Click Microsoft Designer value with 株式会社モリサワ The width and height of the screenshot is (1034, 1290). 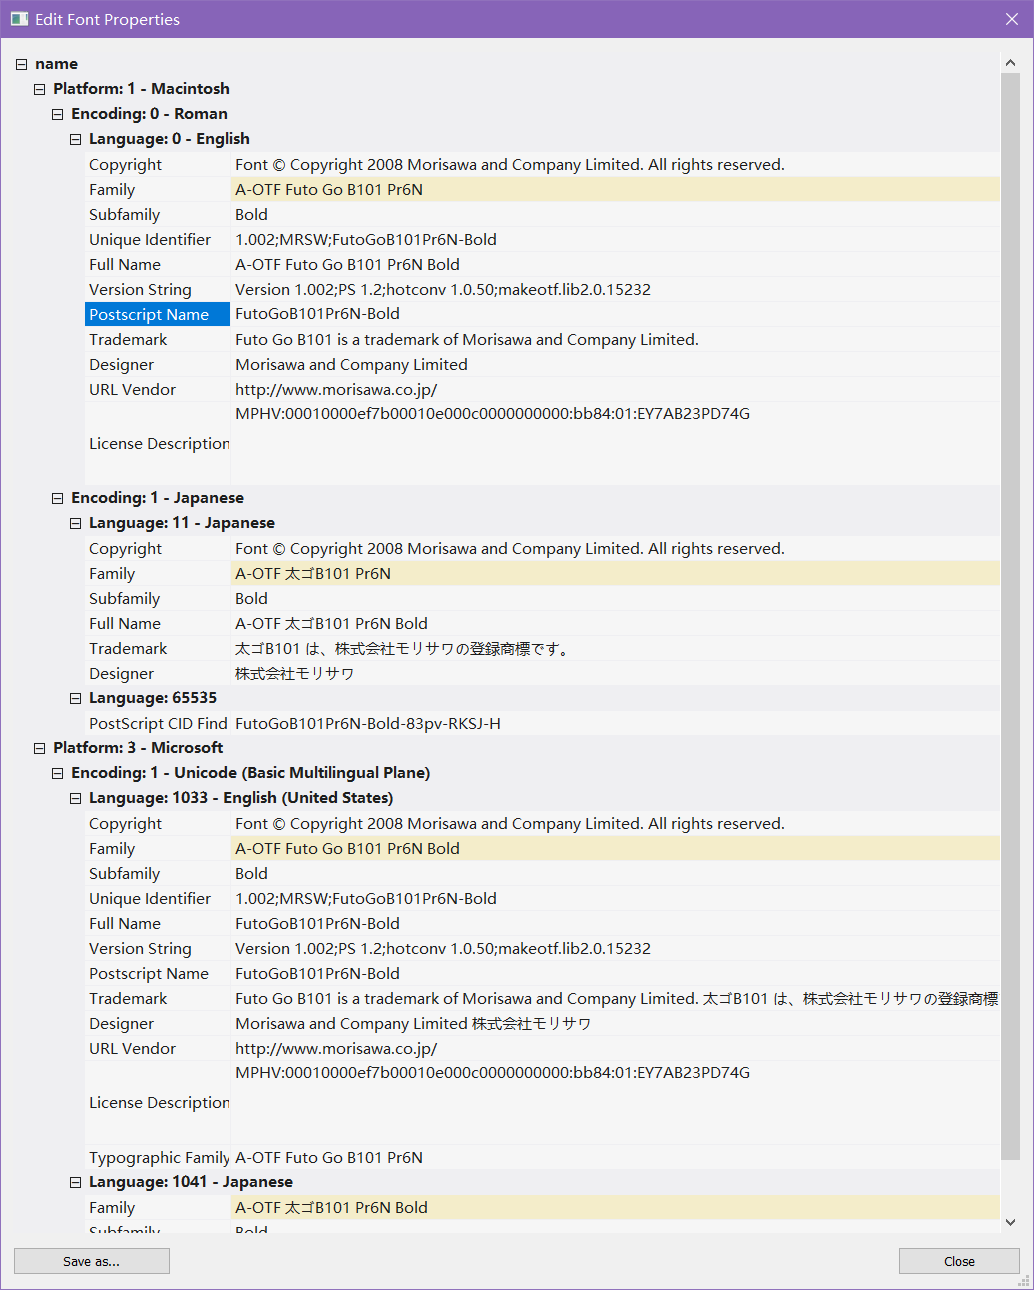(x=615, y=1023)
